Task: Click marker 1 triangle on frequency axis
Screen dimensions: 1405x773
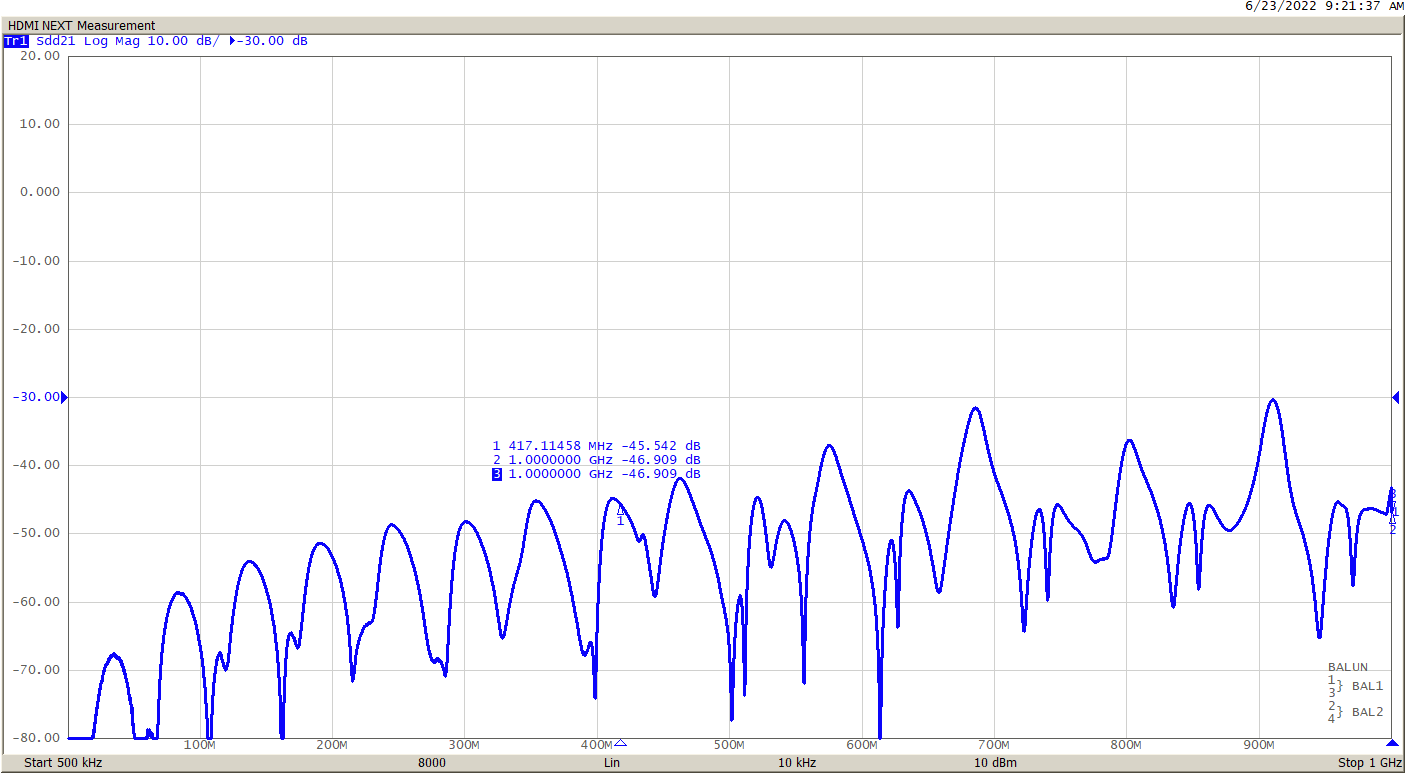Action: click(620, 743)
